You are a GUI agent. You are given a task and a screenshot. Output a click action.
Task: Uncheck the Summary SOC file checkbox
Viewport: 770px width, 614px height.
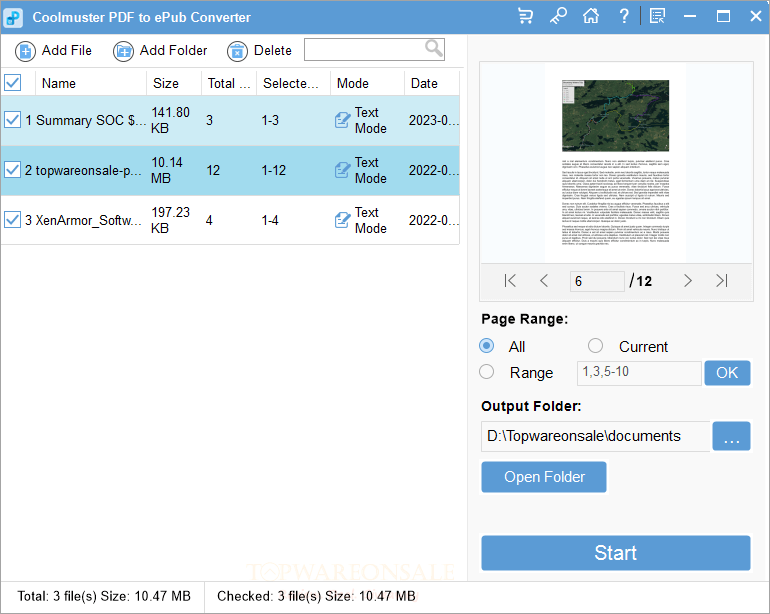pos(12,120)
